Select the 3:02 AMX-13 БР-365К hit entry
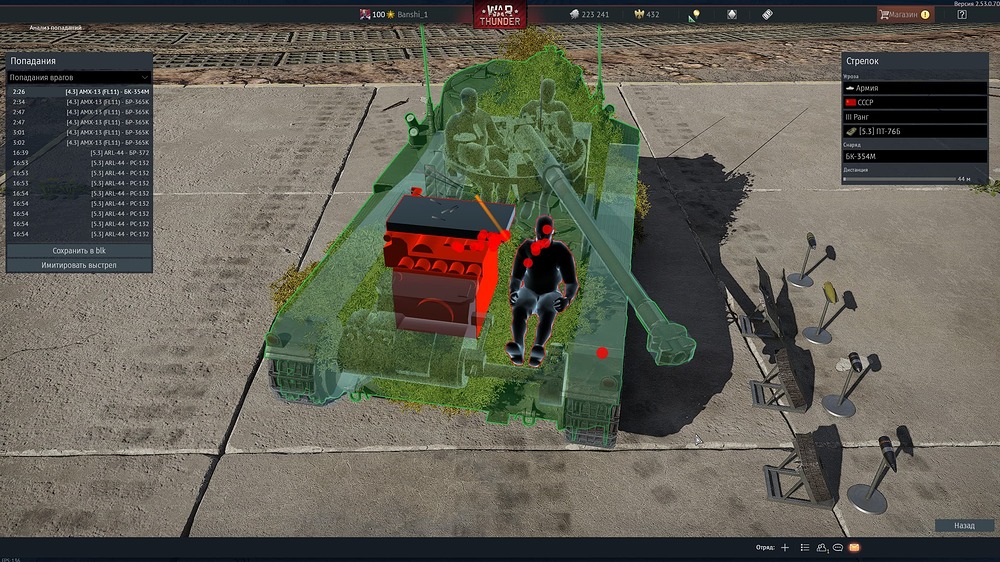 tap(79, 143)
